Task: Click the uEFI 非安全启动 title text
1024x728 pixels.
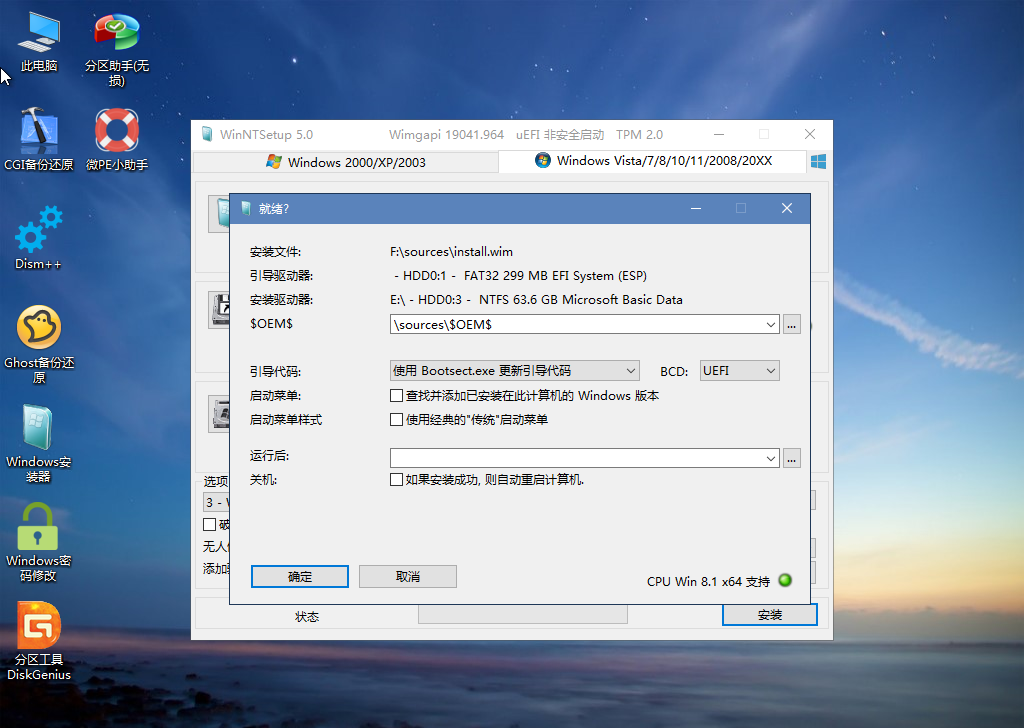Action: 560,135
